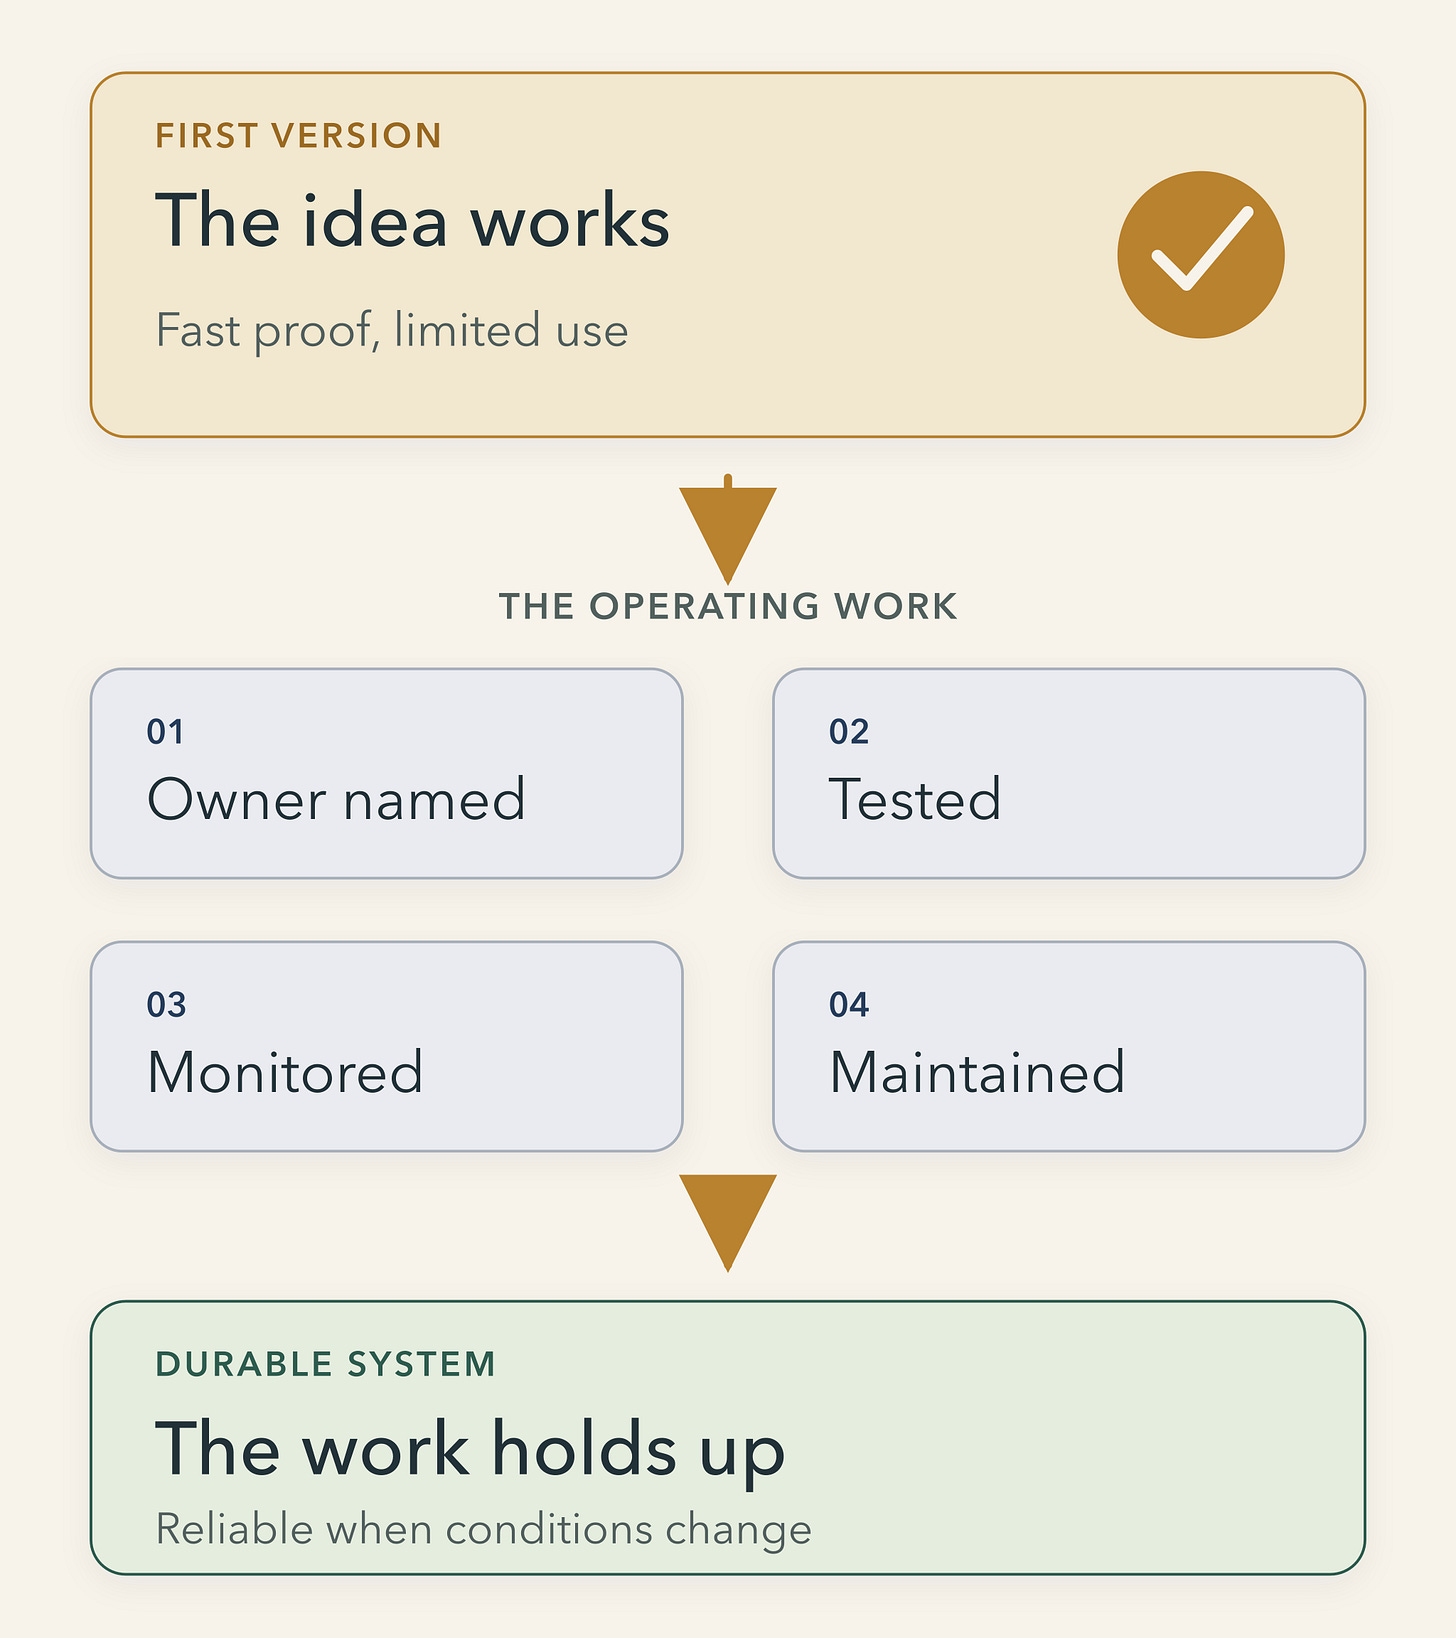Select the Tested card
1456x1638 pixels.
click(1069, 774)
